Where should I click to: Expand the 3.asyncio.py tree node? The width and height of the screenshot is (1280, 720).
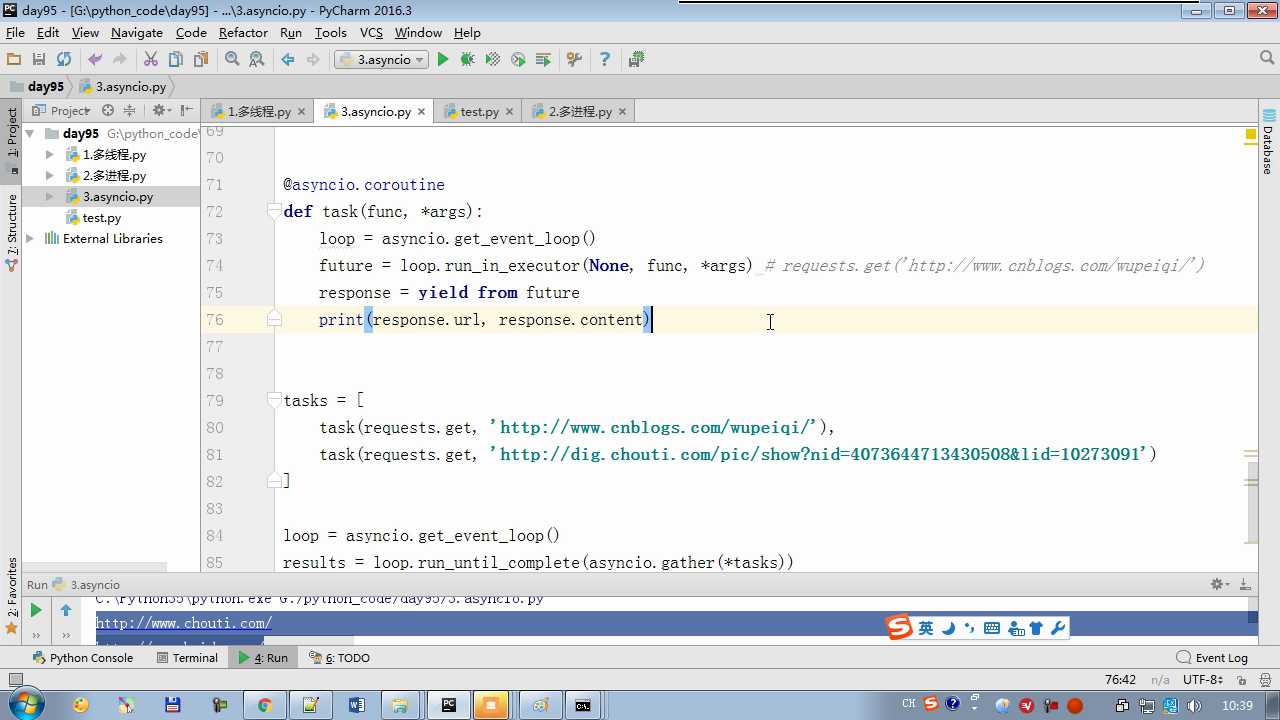coord(50,197)
